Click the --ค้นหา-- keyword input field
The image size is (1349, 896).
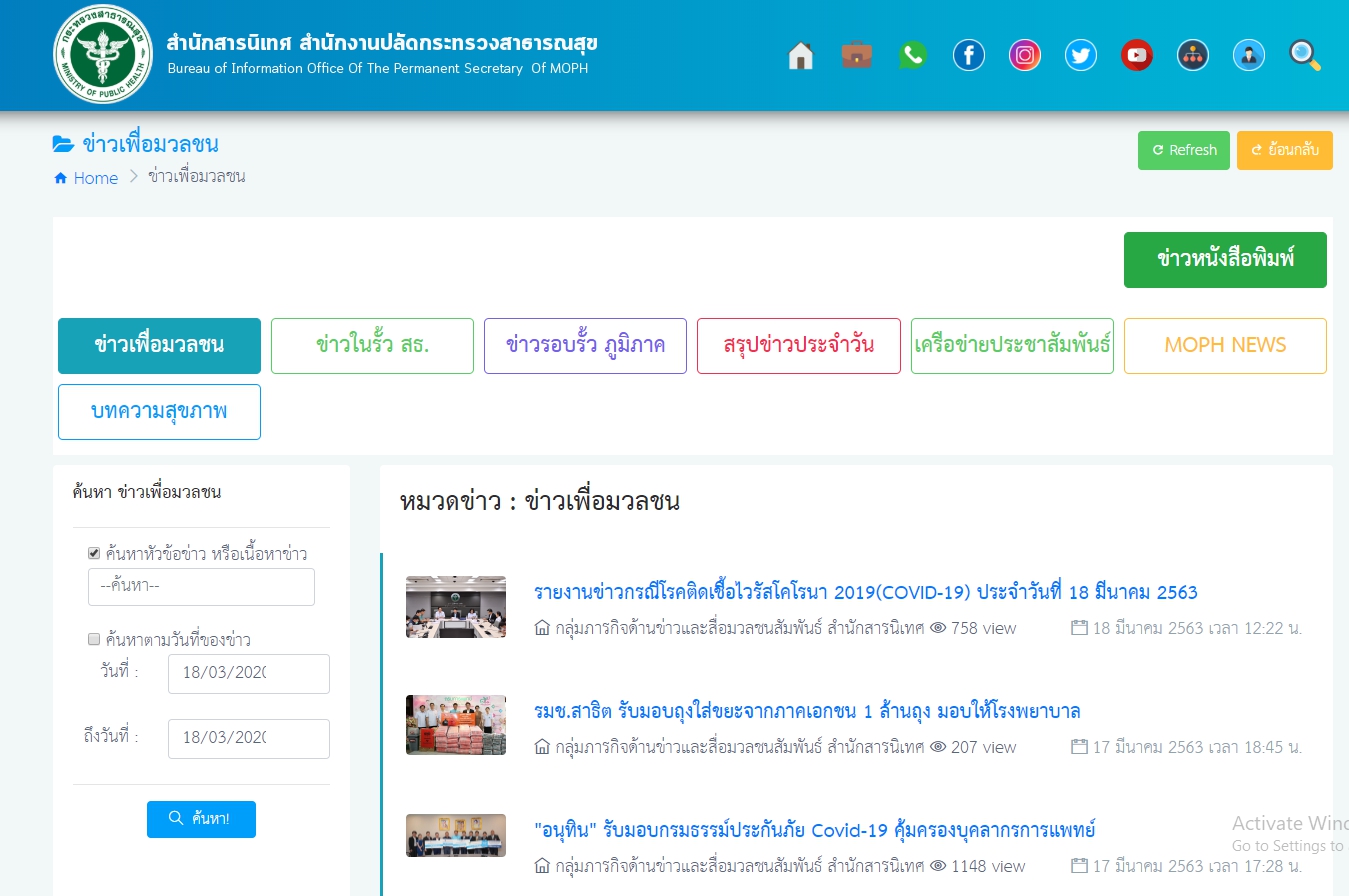click(201, 587)
